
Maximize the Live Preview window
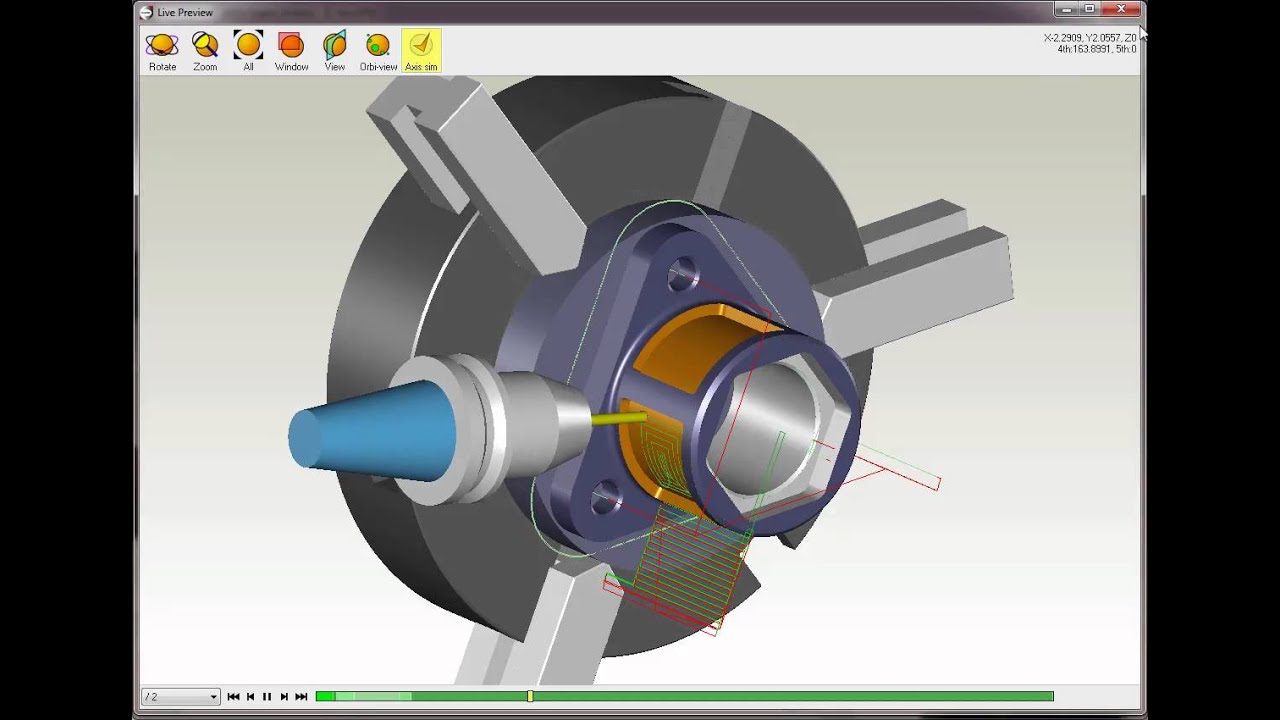tap(1090, 10)
